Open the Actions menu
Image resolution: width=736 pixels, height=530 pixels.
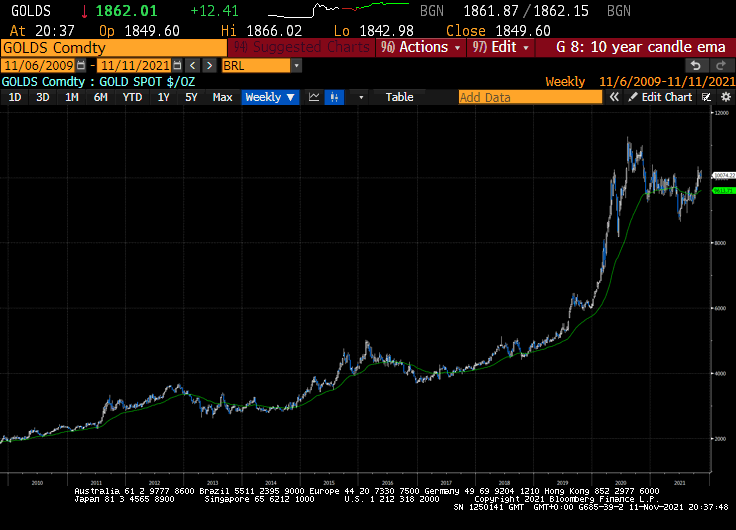421,47
